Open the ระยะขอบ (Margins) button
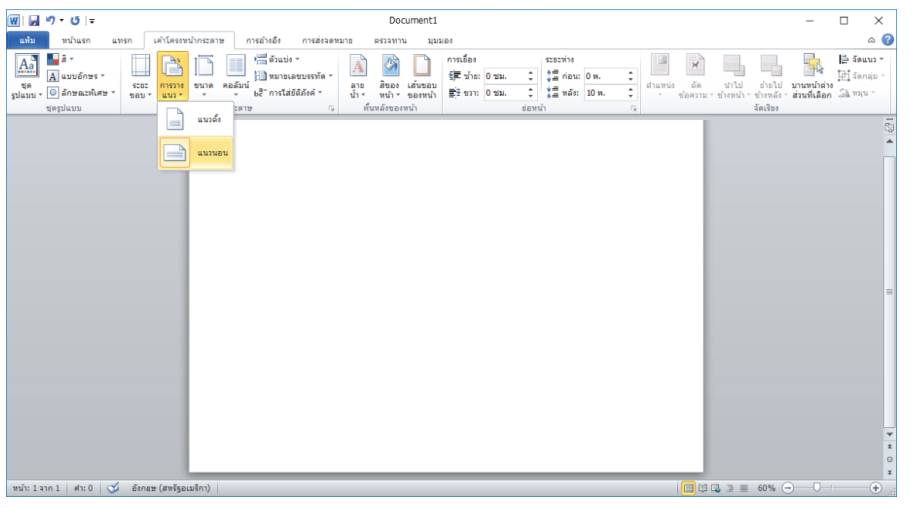 click(x=140, y=78)
